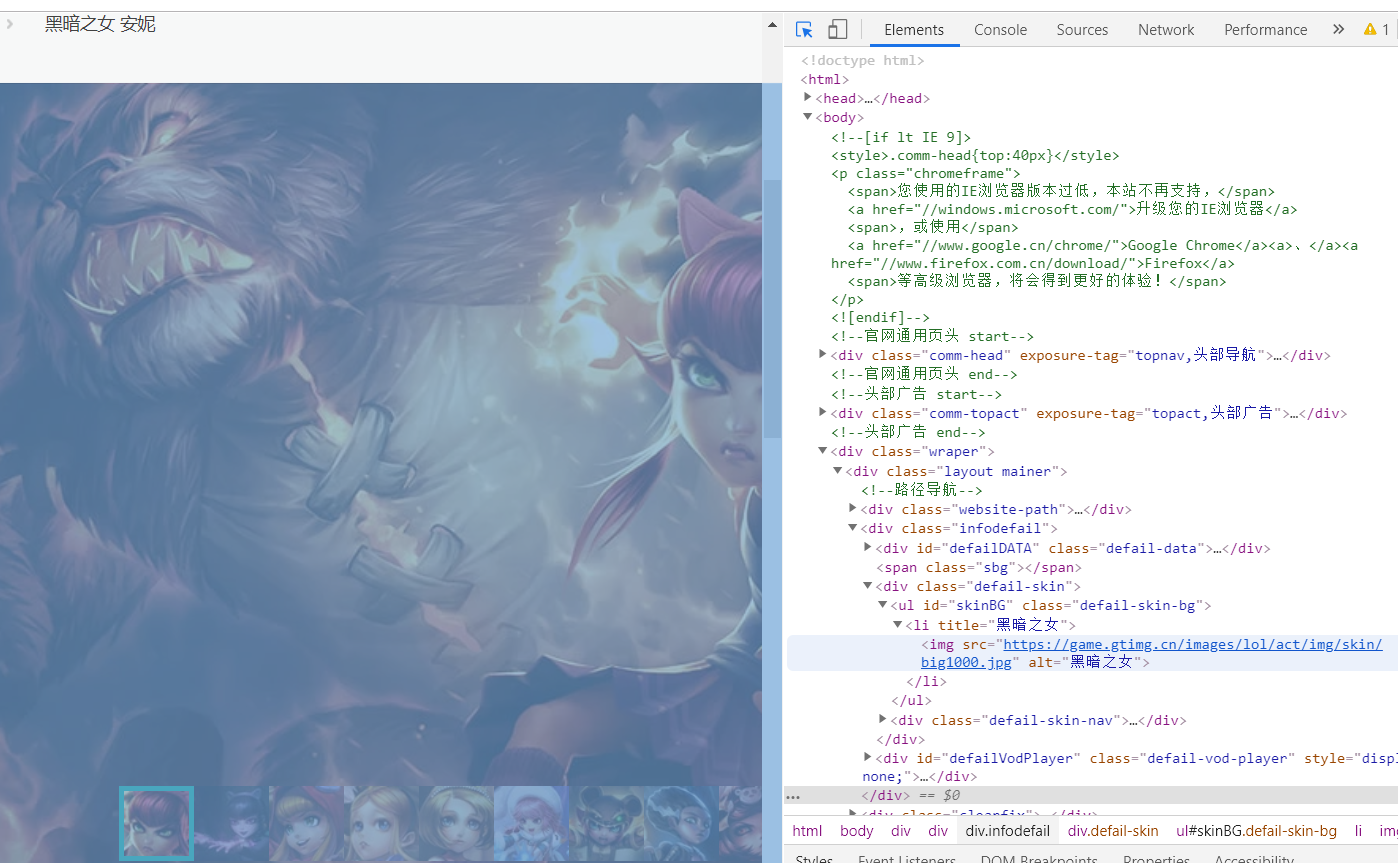This screenshot has height=863, width=1398.
Task: Click the chevron left of 黑暗之女 安妮
Action: click(10, 23)
